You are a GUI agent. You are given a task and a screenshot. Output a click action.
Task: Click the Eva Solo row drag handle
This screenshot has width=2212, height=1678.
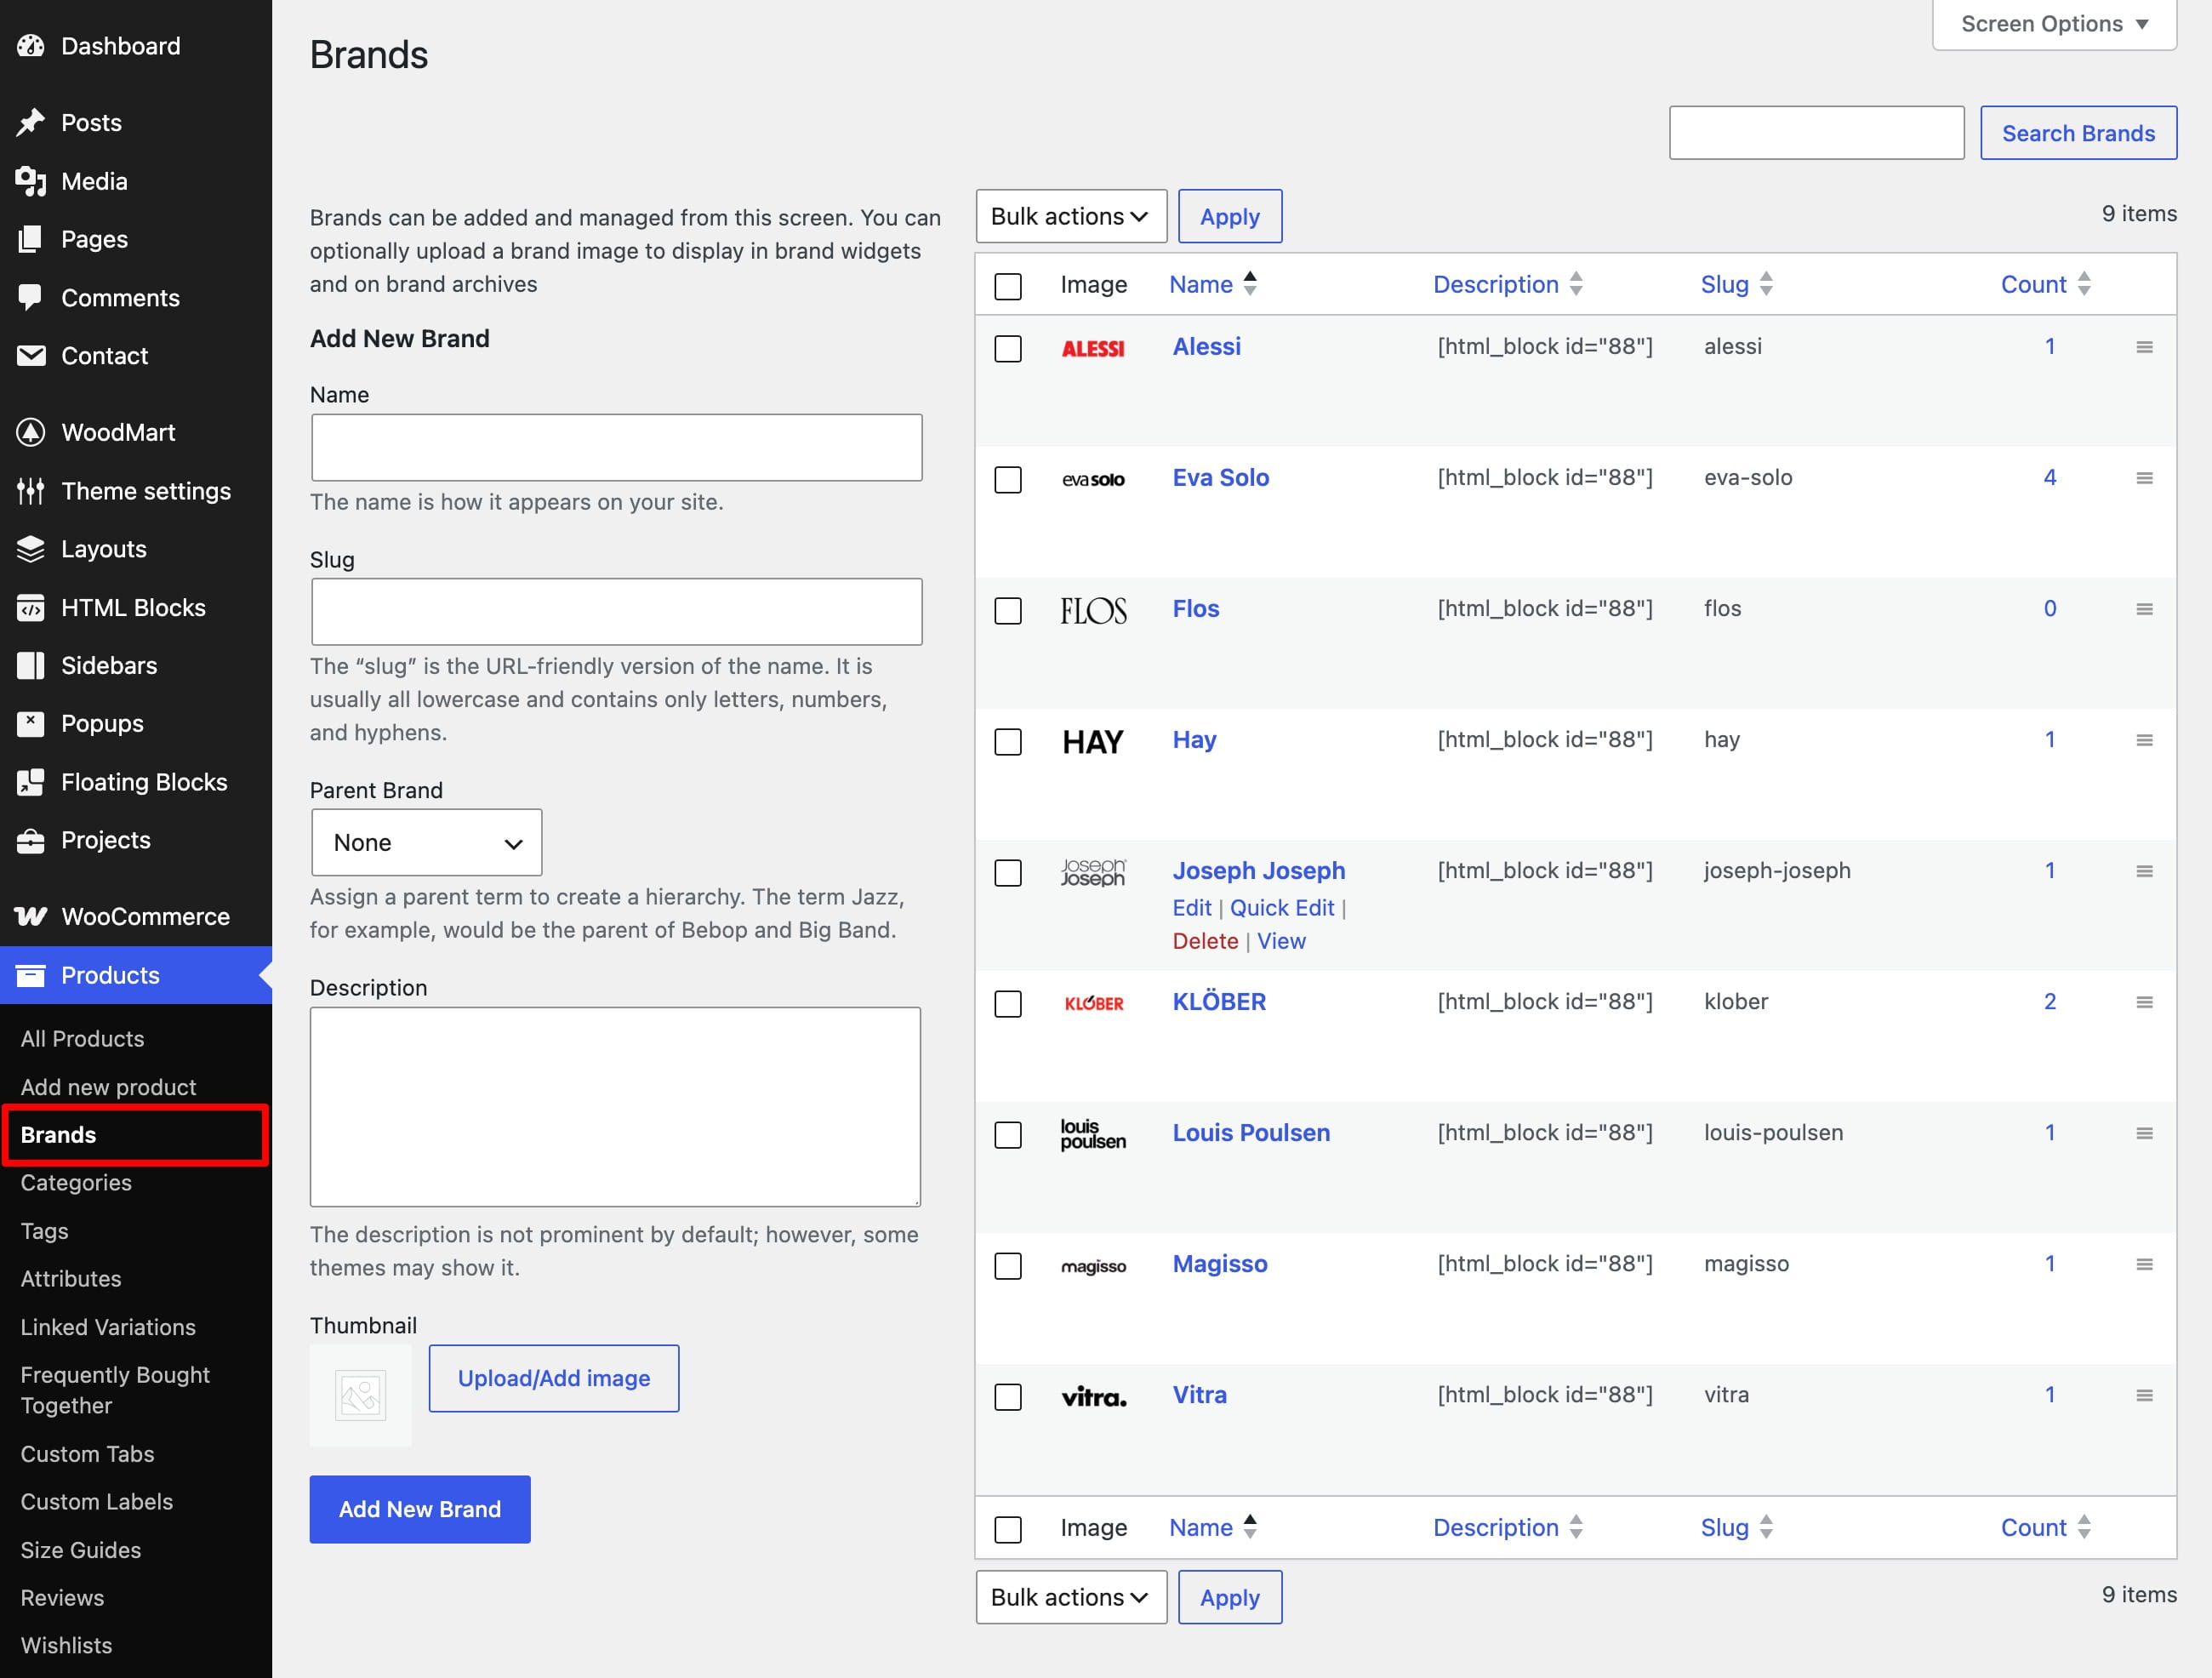pos(2144,478)
